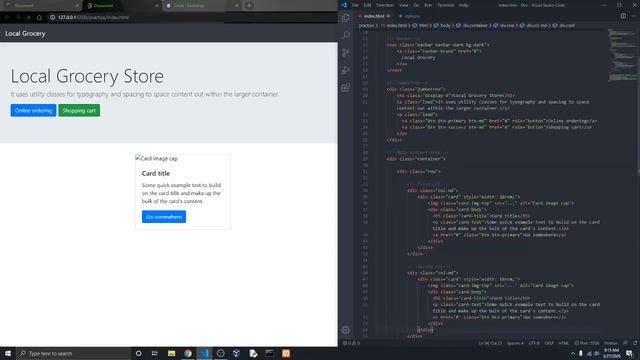This screenshot has width=640, height=360.
Task: Open Visual Studio Code from the taskbar
Action: tap(204, 353)
